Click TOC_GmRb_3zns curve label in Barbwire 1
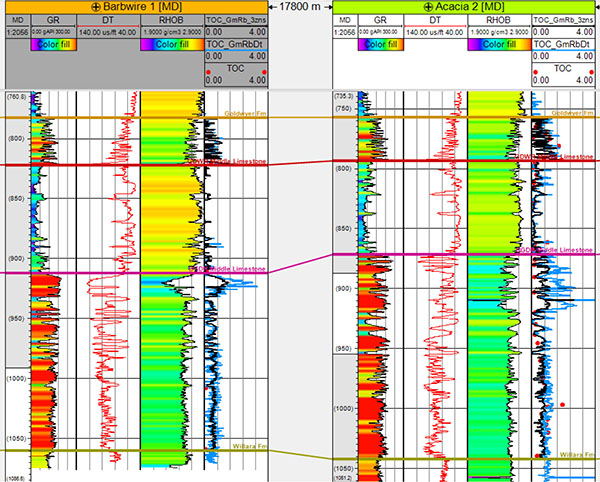This screenshot has width=600, height=482. tap(236, 19)
